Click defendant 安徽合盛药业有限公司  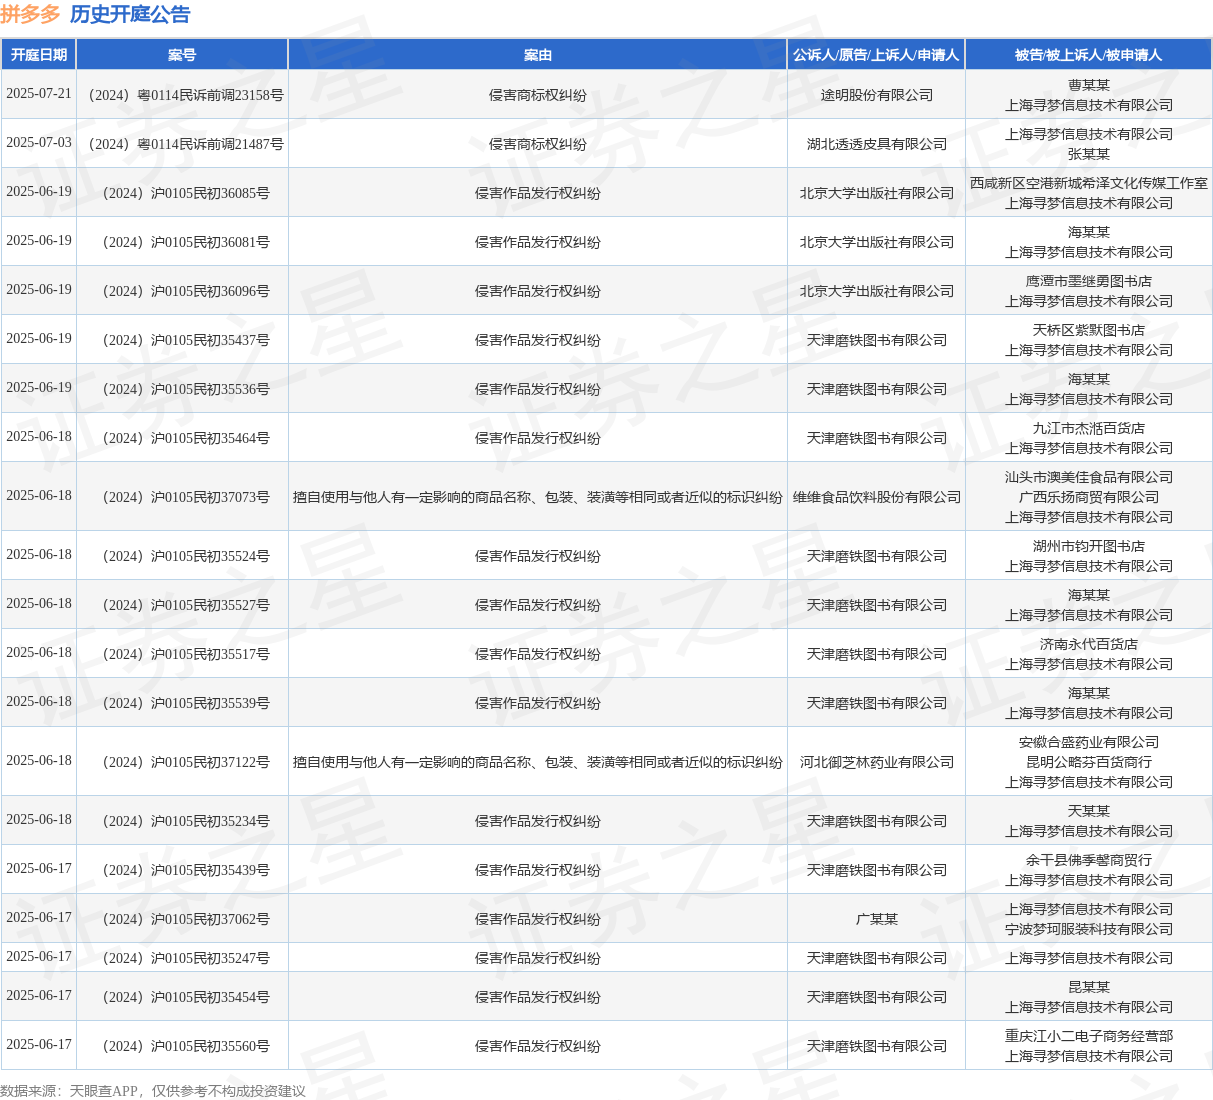[1089, 742]
